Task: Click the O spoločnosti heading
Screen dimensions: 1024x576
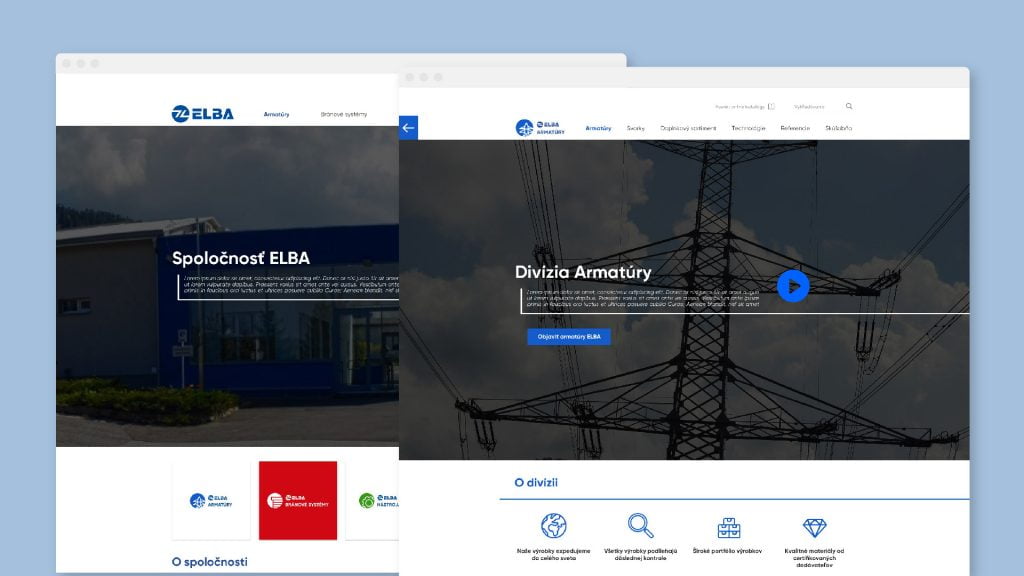Action: point(210,562)
